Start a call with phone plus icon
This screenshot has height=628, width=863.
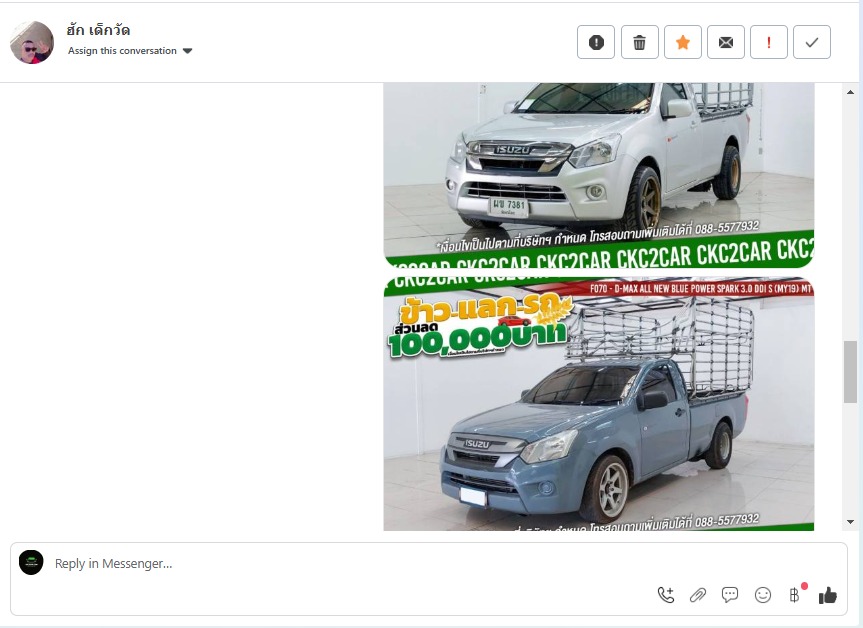(x=665, y=595)
